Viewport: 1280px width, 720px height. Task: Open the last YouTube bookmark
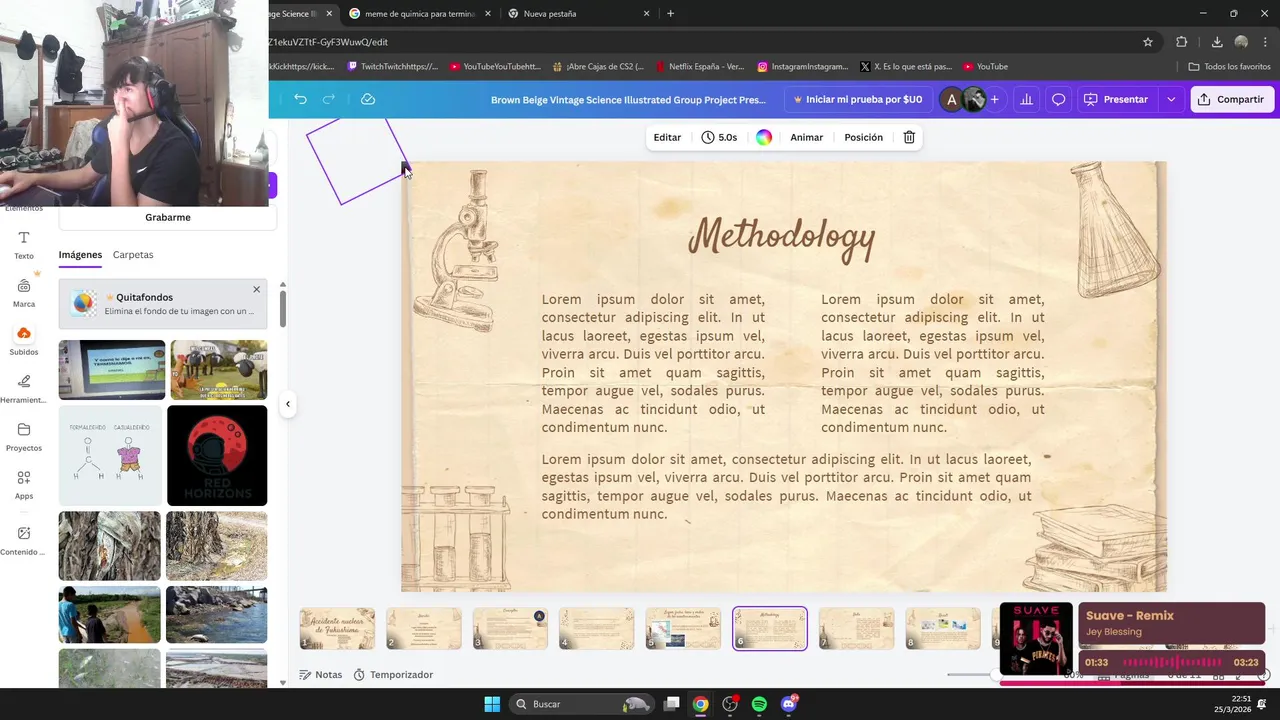coord(985,66)
